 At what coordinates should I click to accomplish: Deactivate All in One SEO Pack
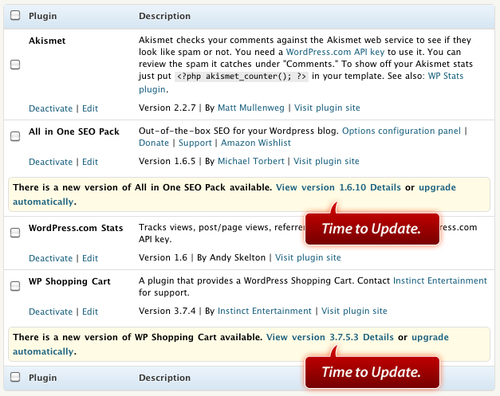pos(50,162)
